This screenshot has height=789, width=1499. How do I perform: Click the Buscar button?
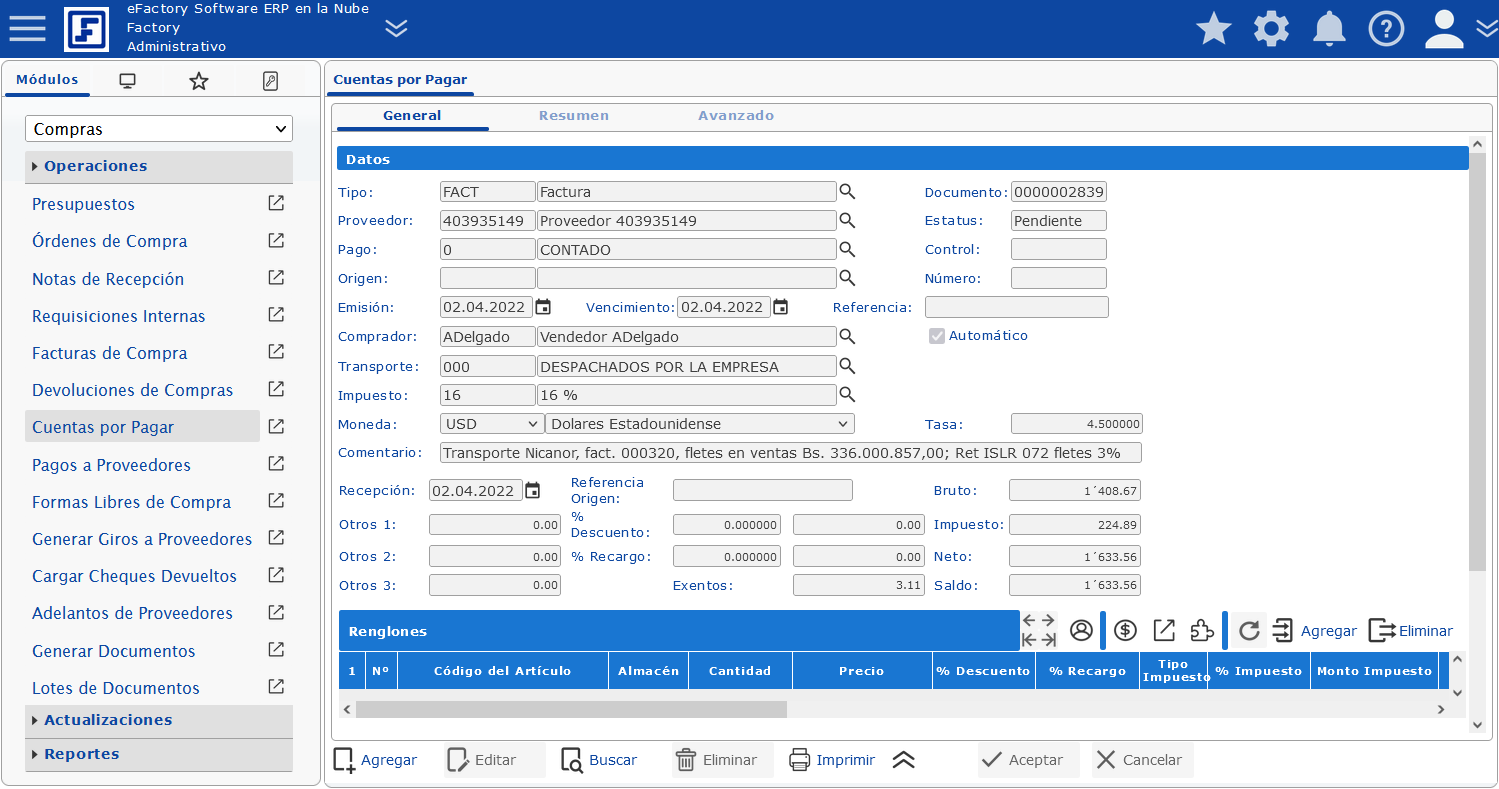(x=600, y=760)
